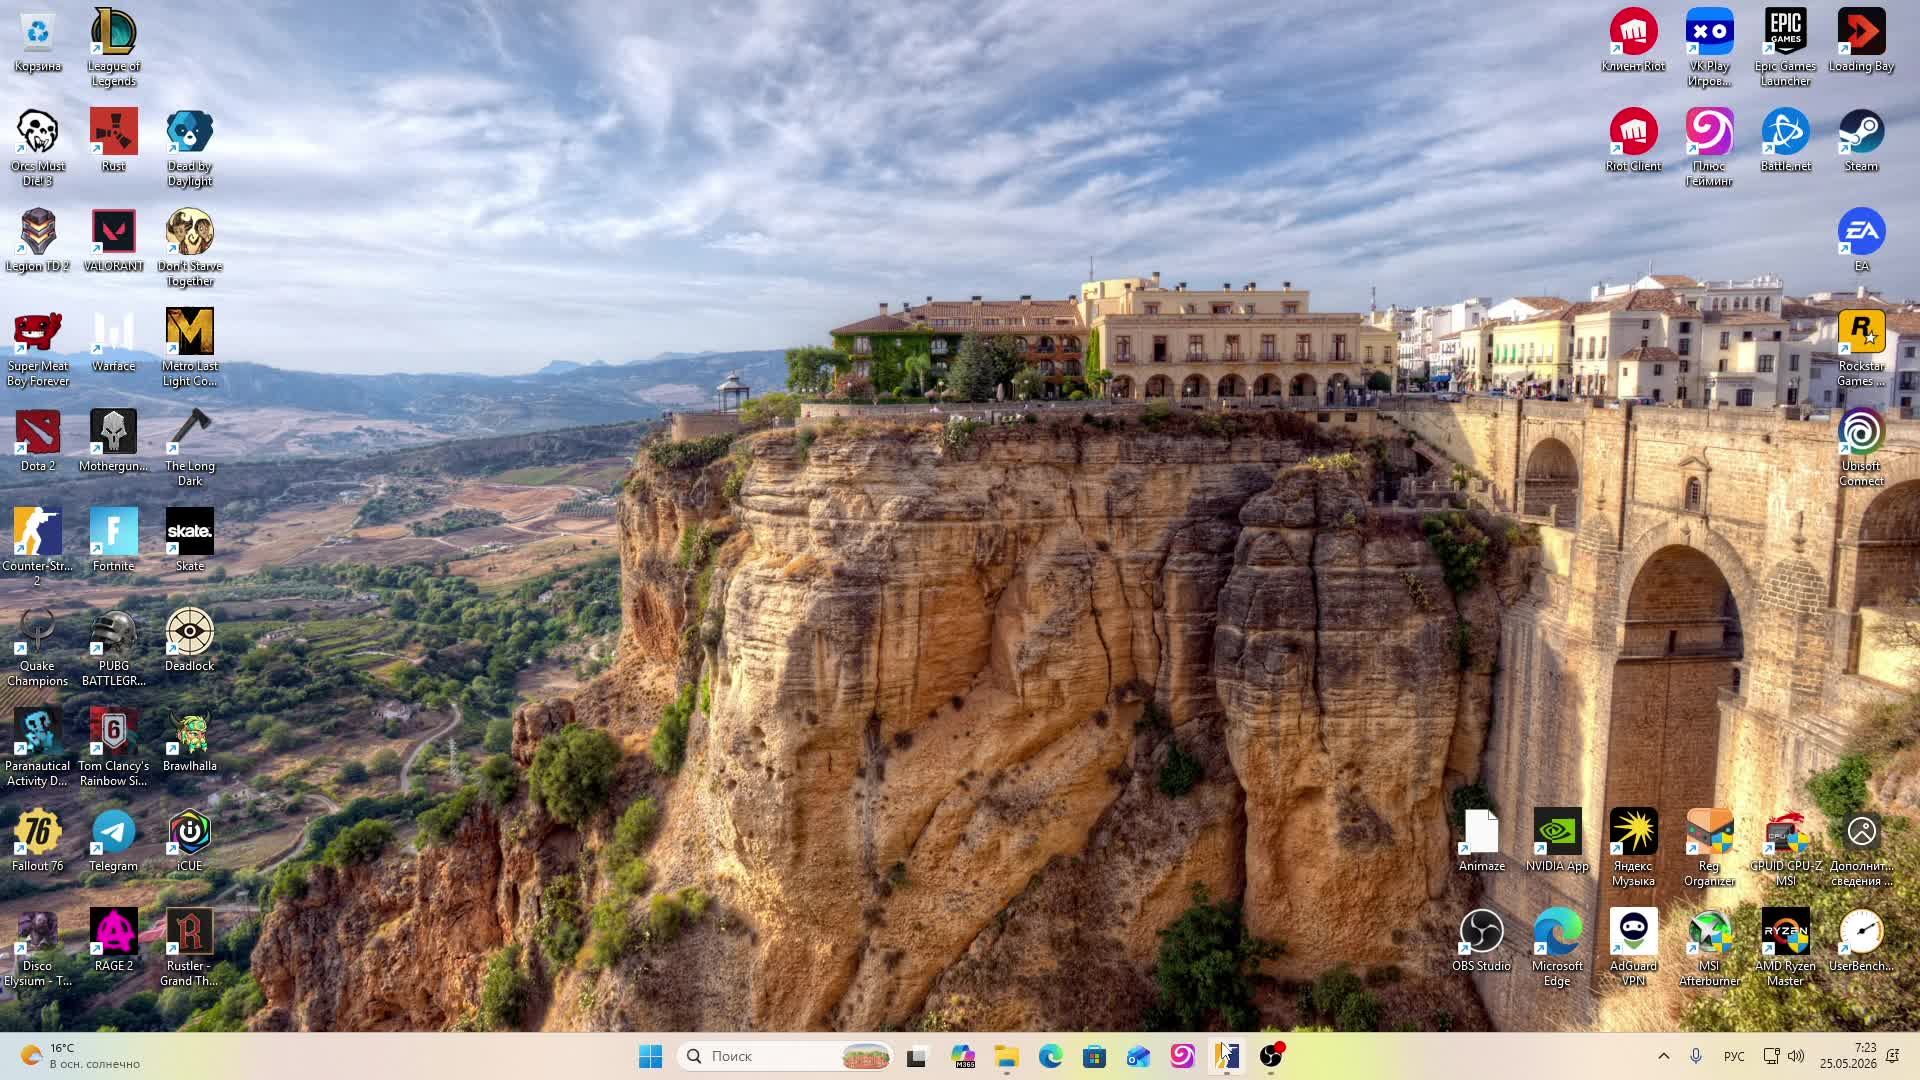This screenshot has height=1080, width=1920.
Task: Open Dead by Daylight shortcut
Action: point(190,148)
